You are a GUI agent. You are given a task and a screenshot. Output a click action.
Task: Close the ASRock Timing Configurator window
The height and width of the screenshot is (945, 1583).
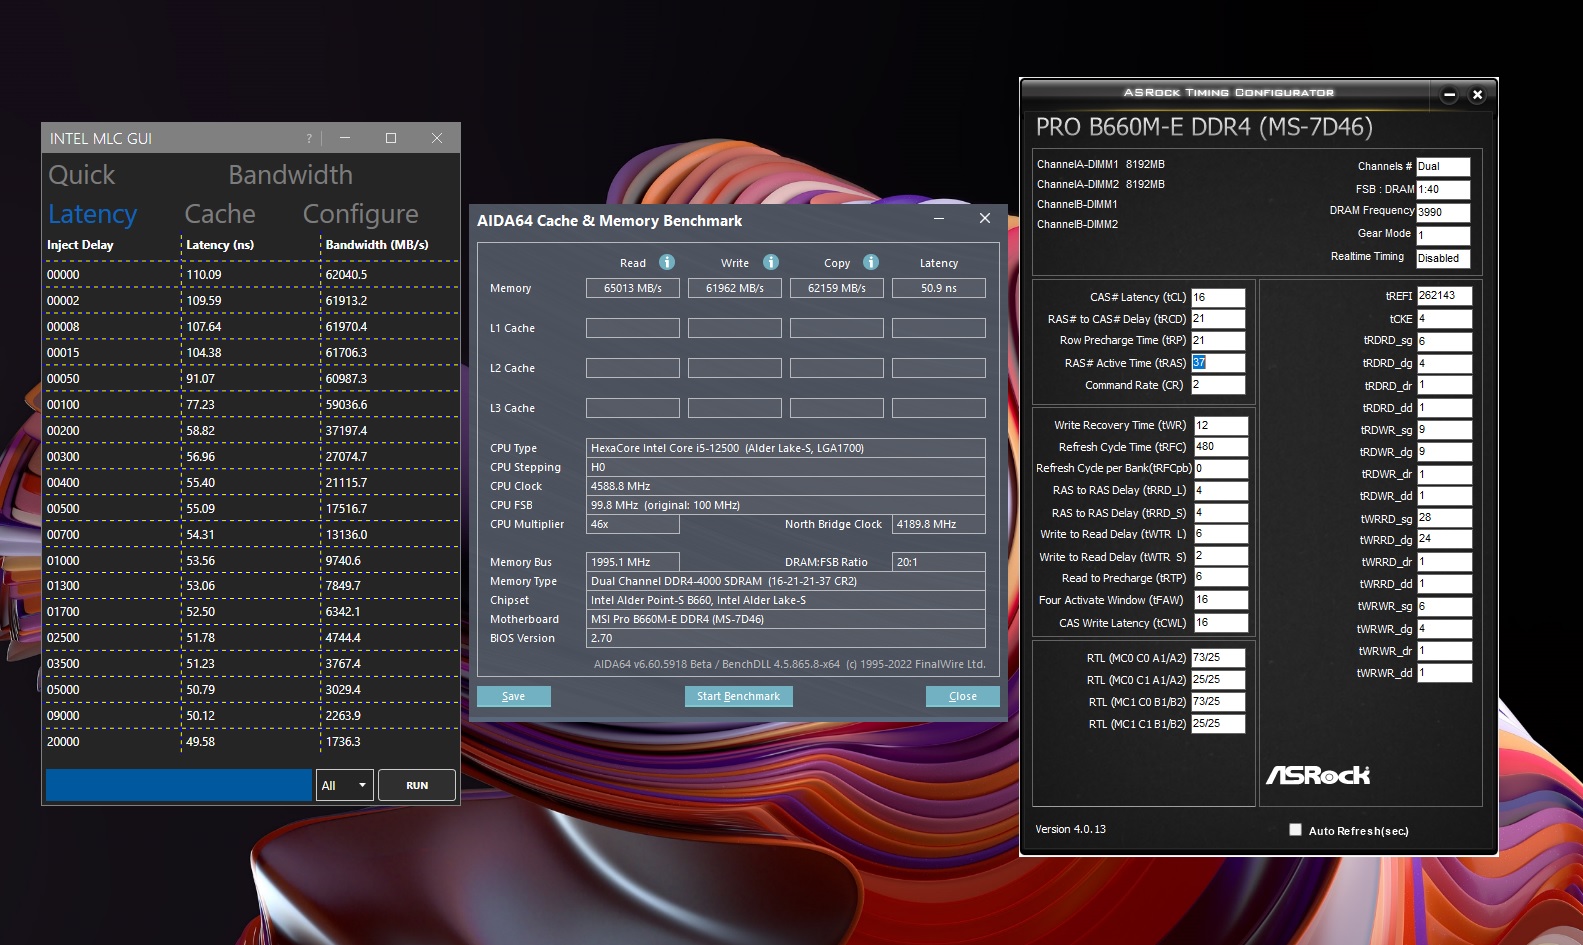(1477, 95)
